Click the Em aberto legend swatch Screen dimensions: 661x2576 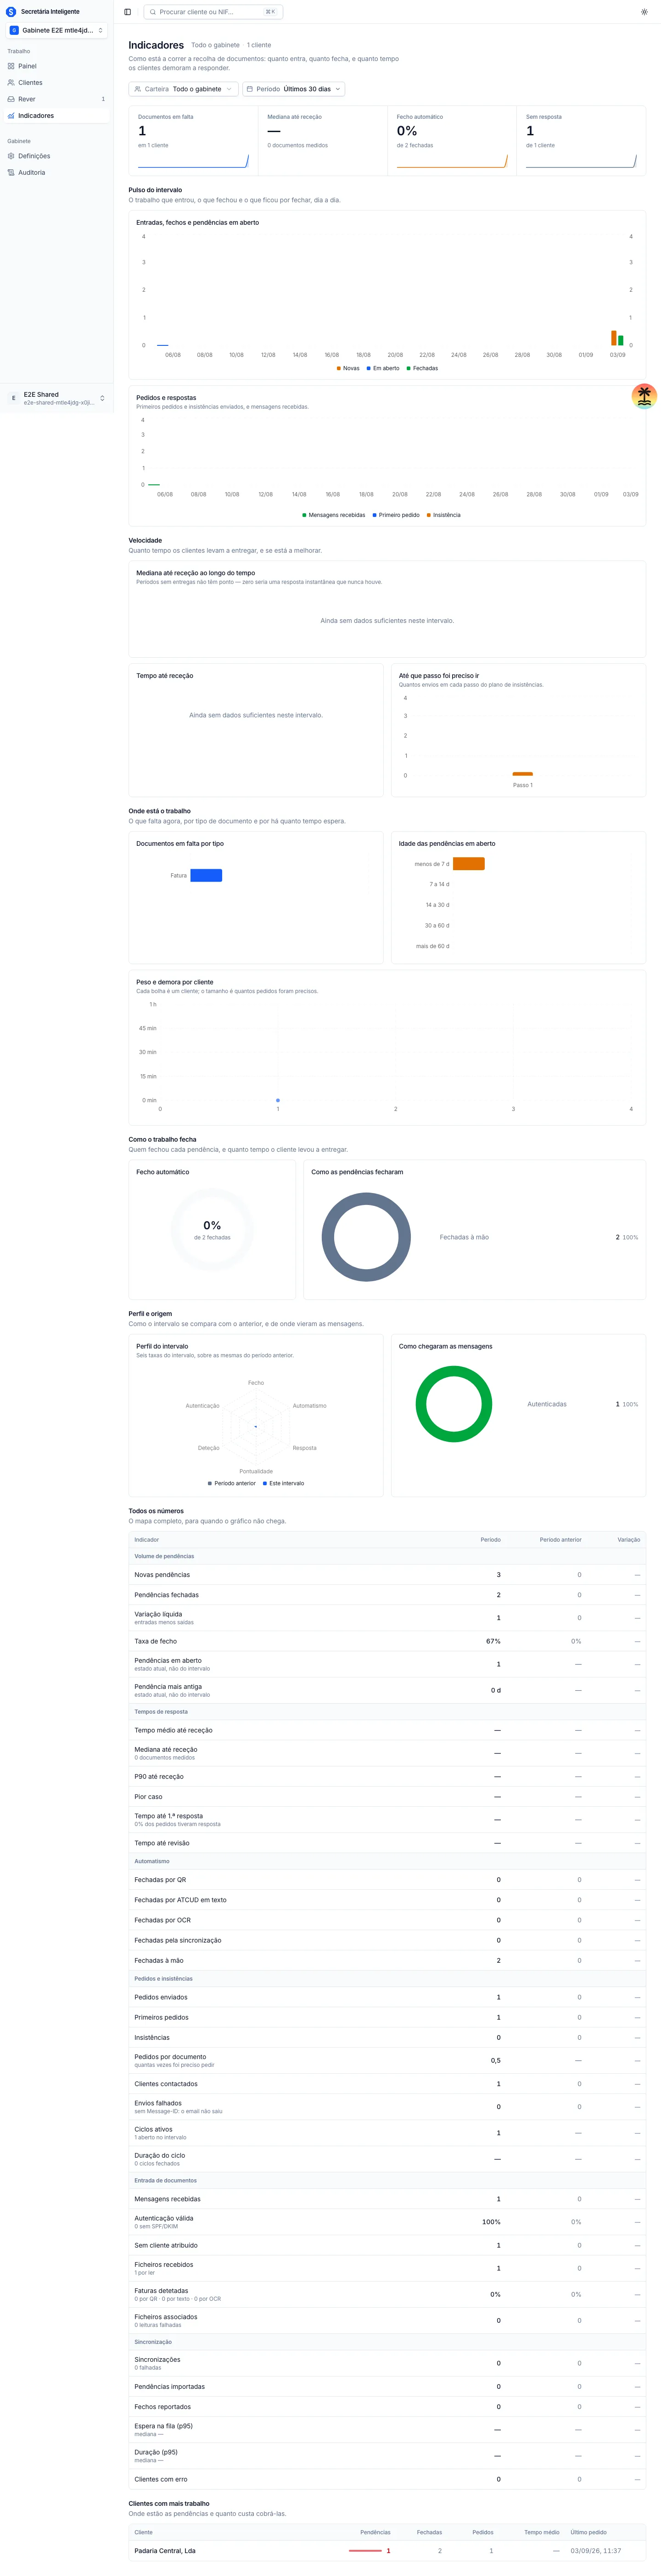tap(369, 368)
